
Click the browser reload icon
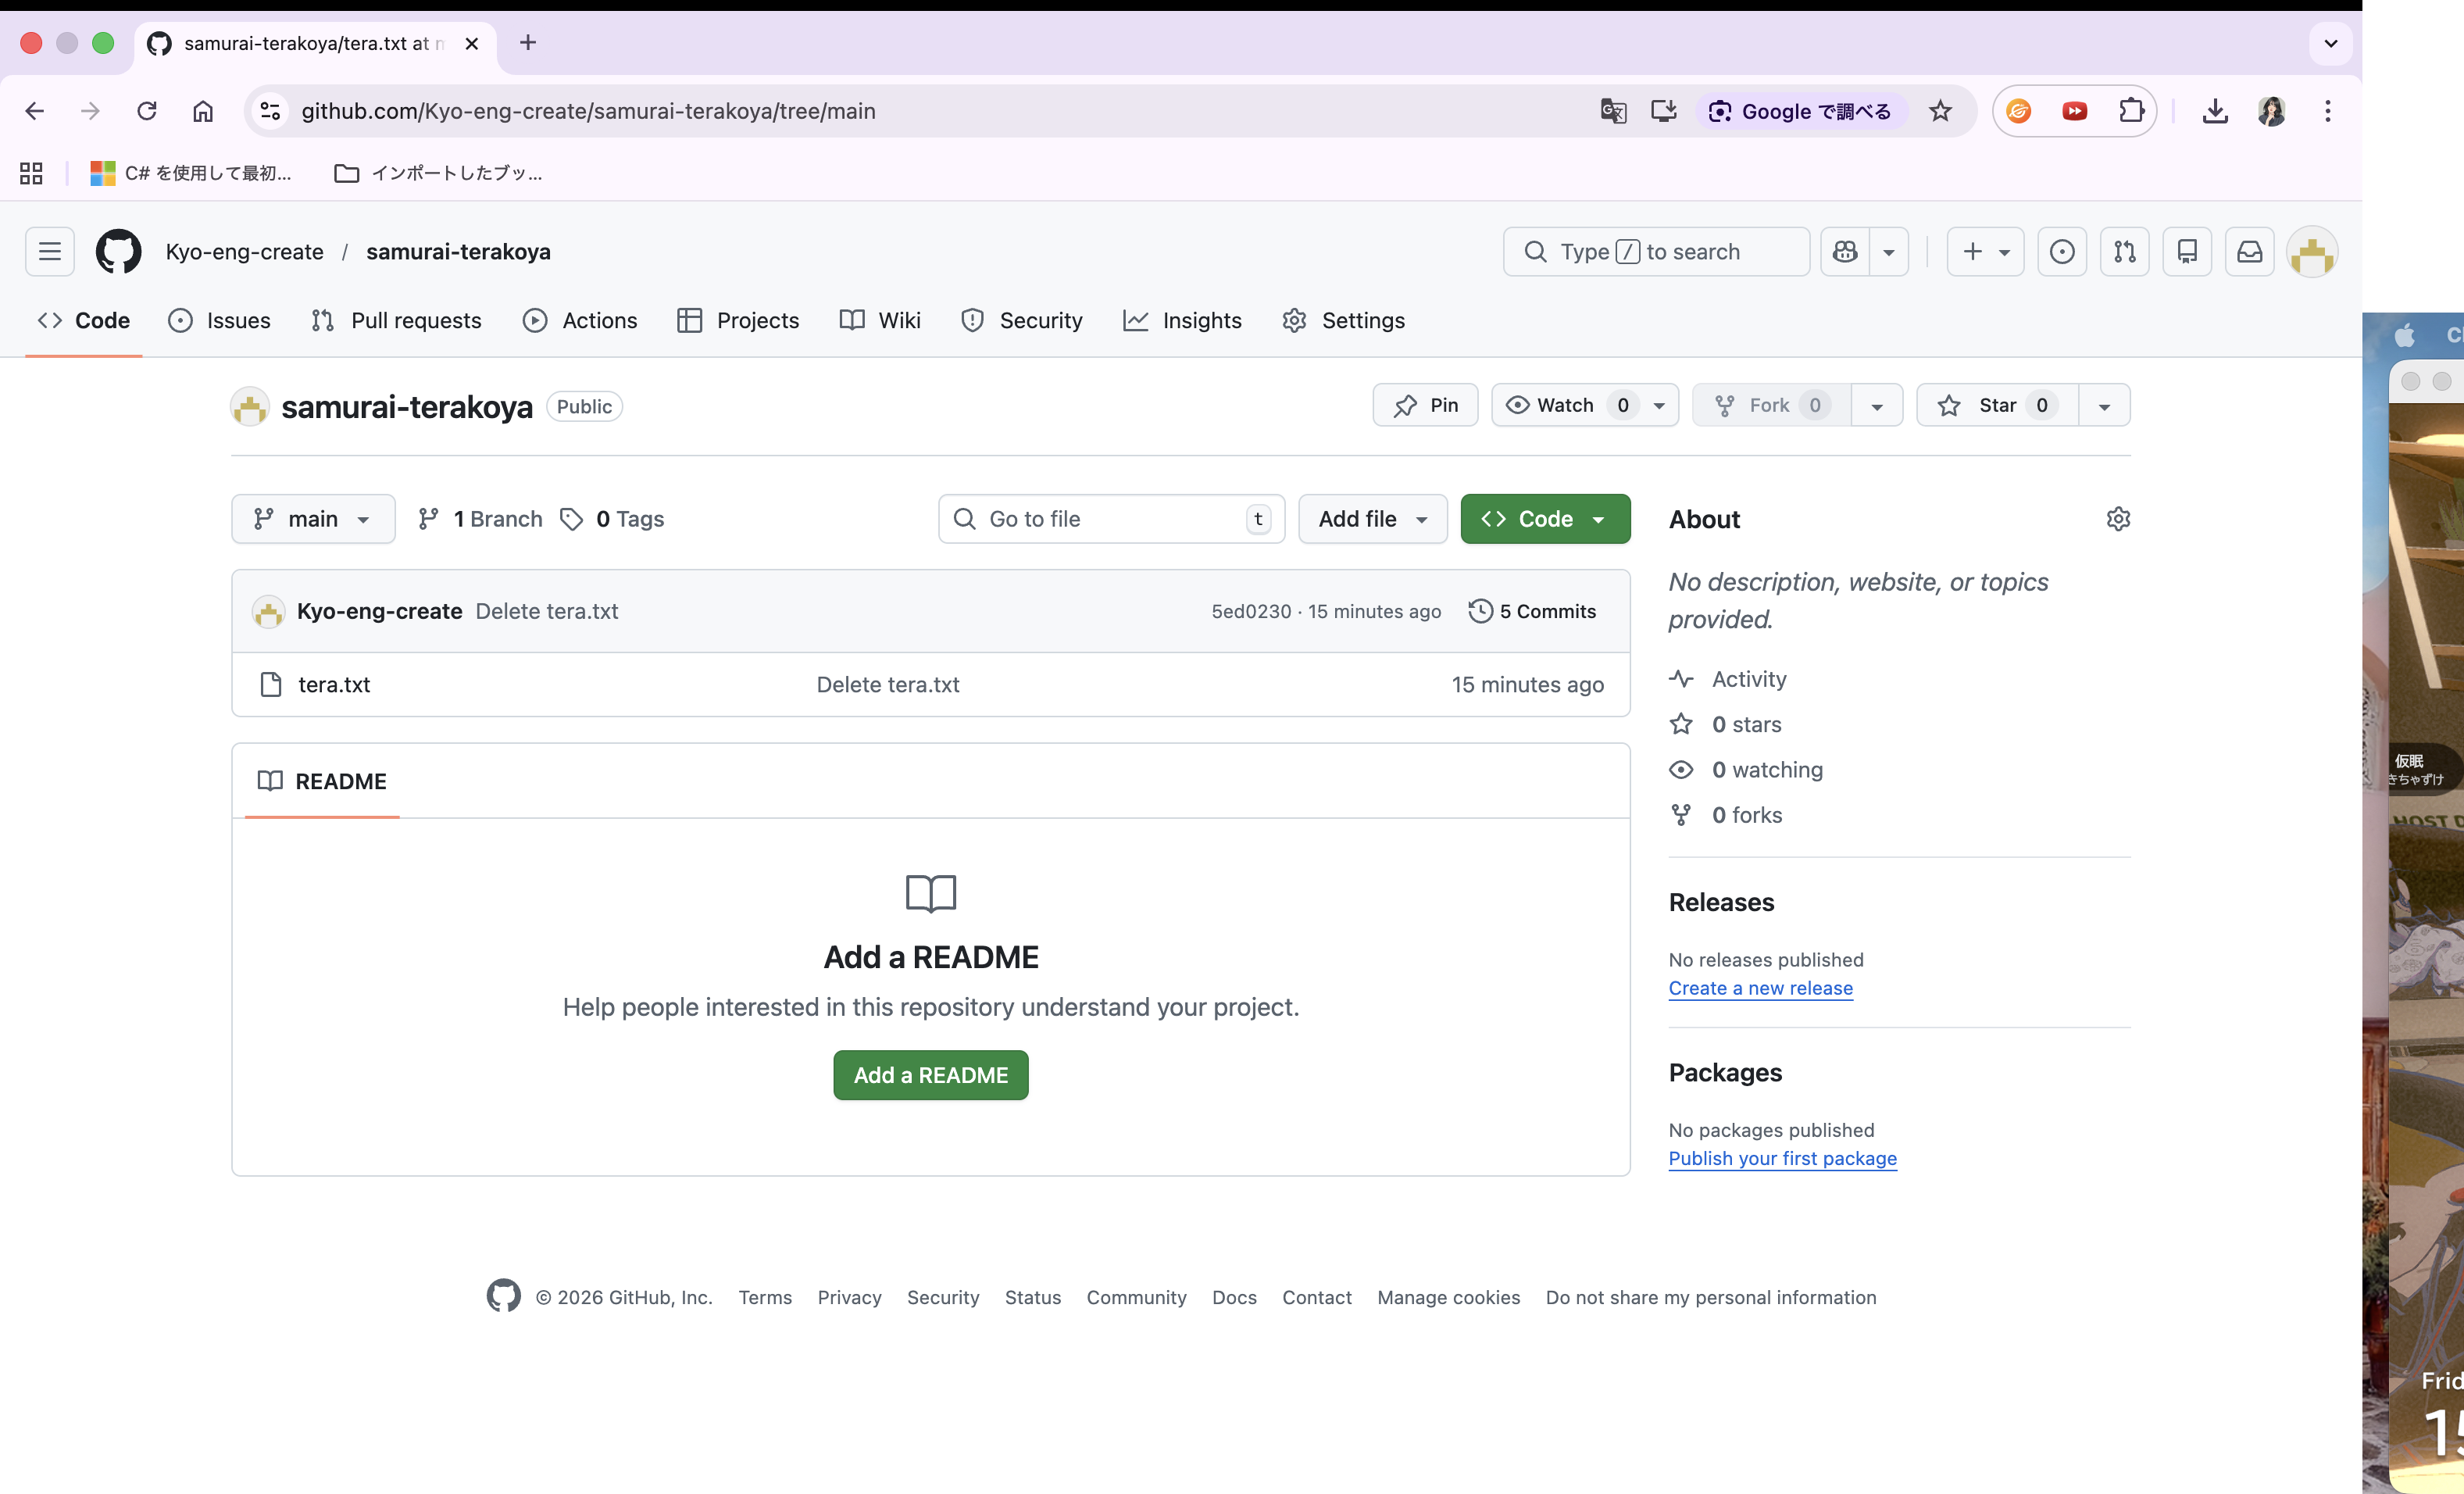tap(146, 111)
